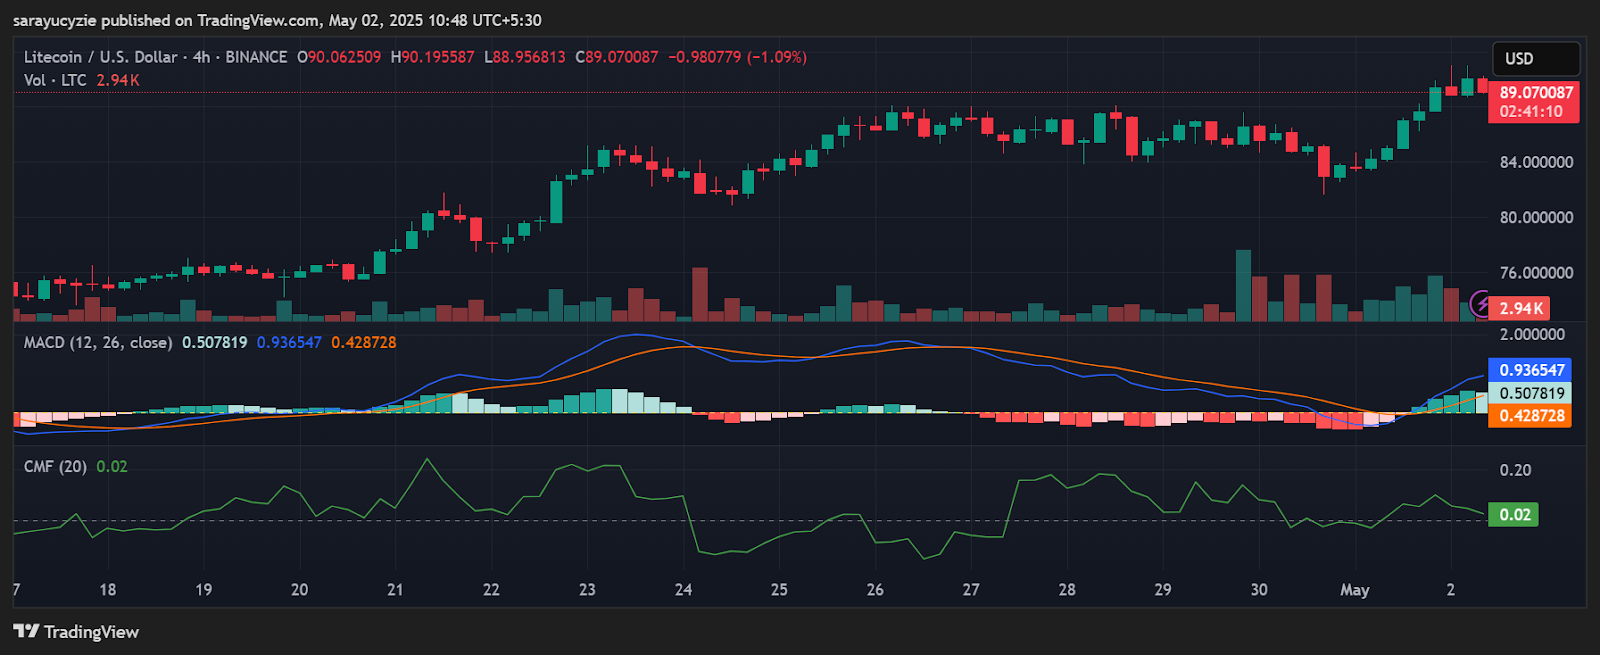Viewport: 1600px width, 655px height.
Task: Click the 0.507819 histogram axis label
Action: pos(1530,393)
